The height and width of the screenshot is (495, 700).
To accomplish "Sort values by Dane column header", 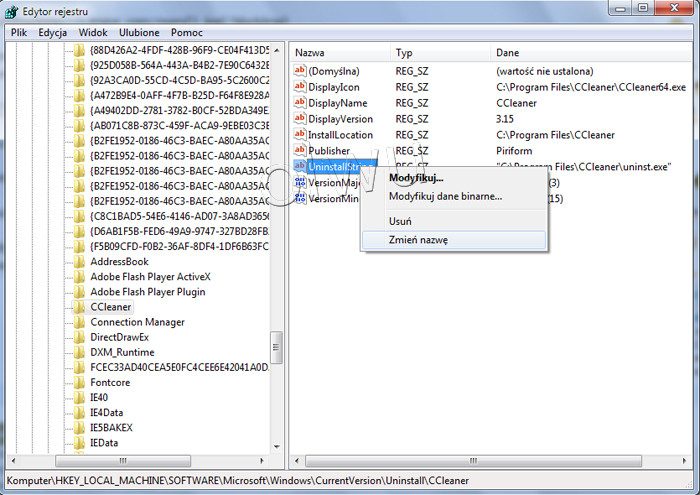I will click(x=592, y=53).
